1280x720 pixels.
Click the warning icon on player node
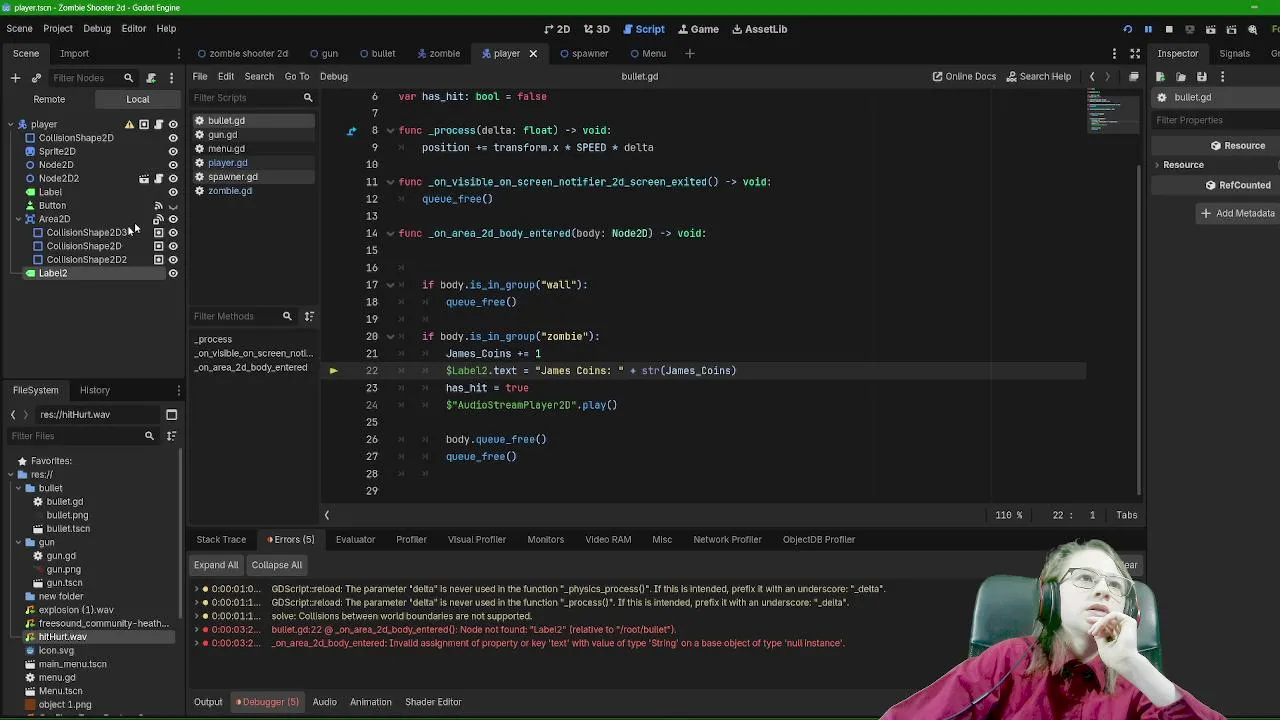(129, 124)
